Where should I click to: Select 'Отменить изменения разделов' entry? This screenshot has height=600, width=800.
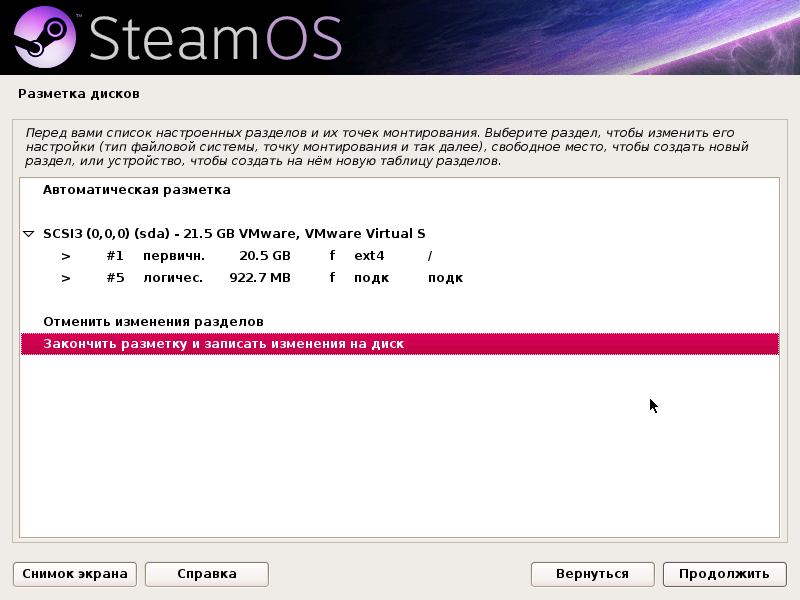400,321
